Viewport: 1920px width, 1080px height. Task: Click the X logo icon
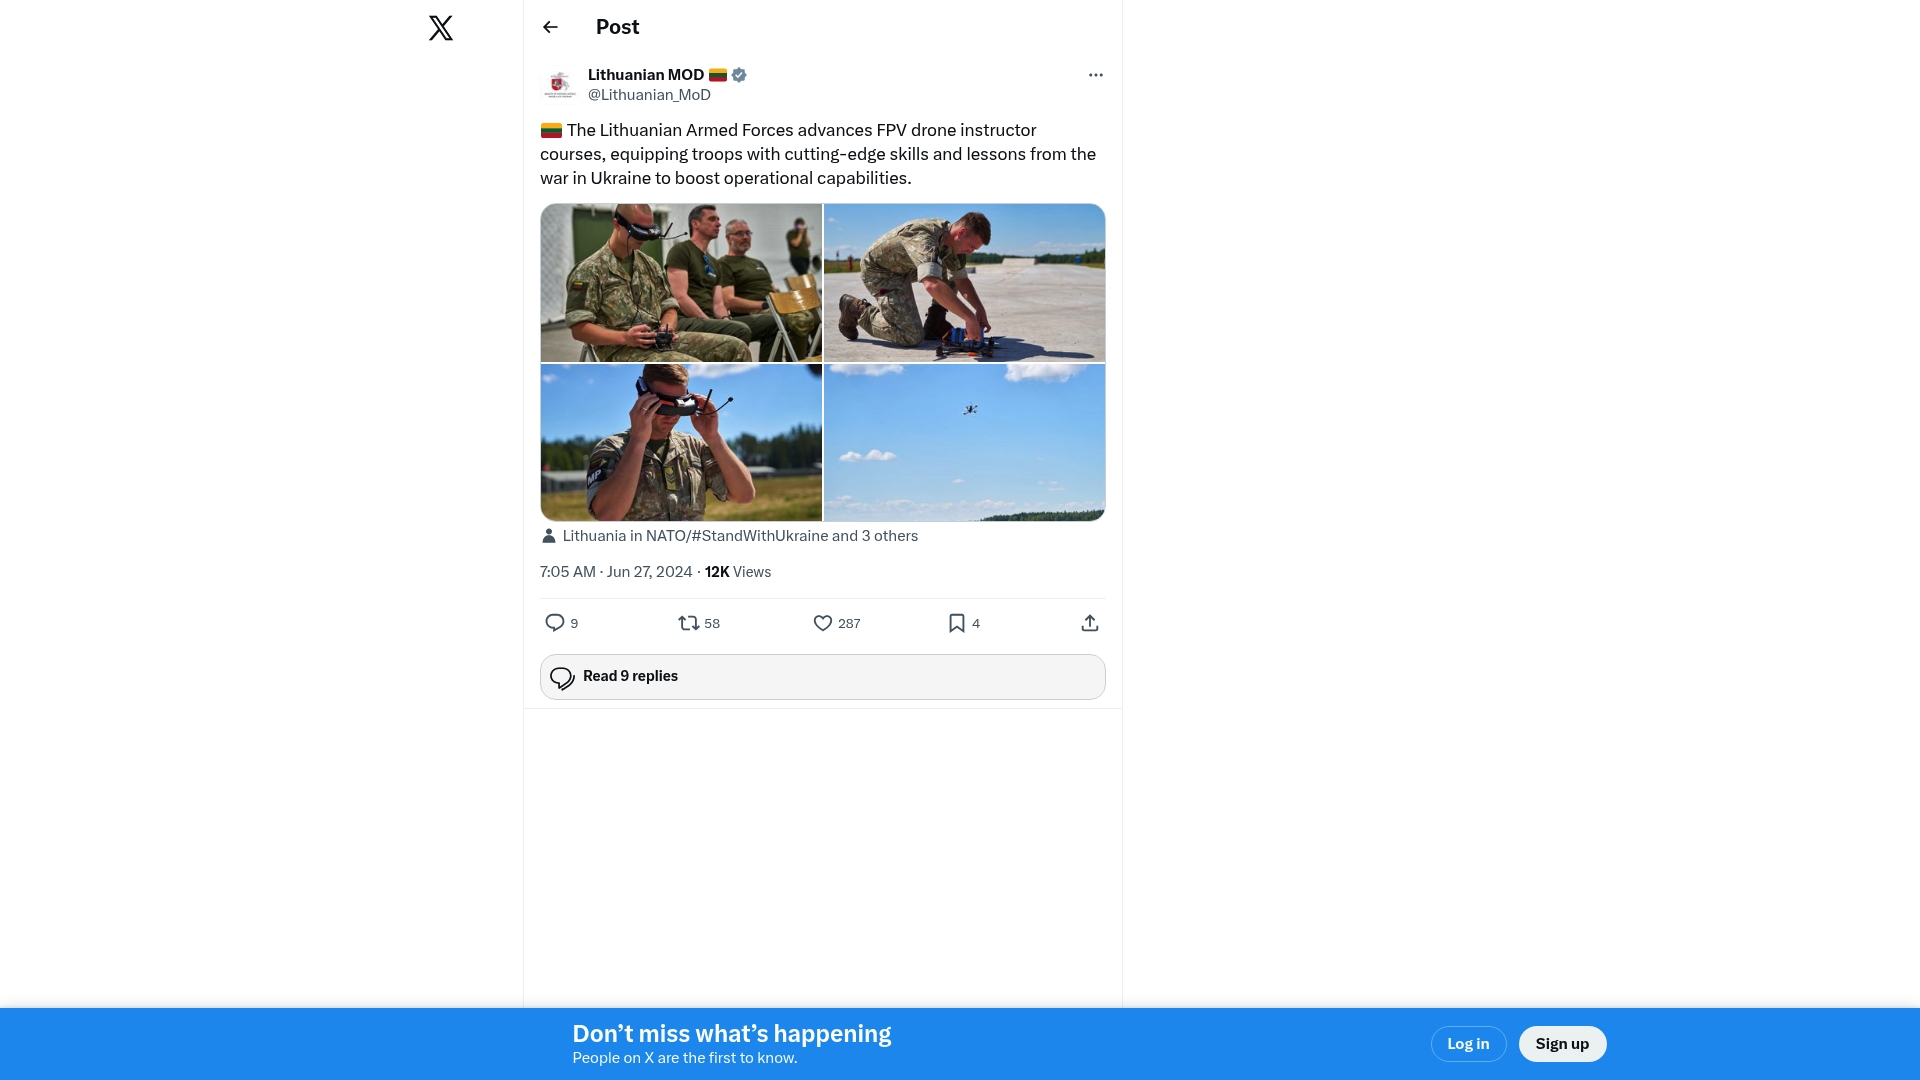(x=441, y=28)
